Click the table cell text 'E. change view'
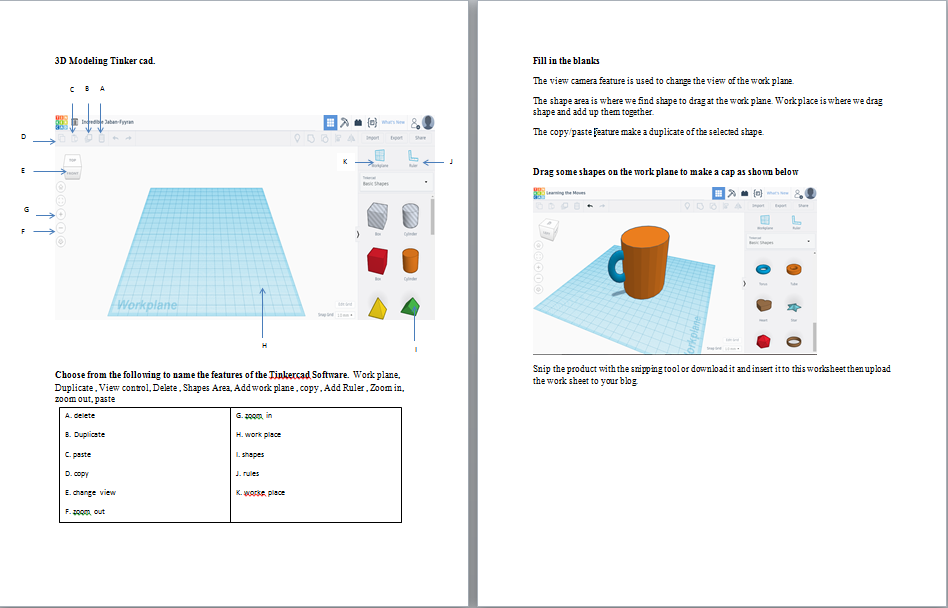The height and width of the screenshot is (608, 948). pyautogui.click(x=90, y=493)
